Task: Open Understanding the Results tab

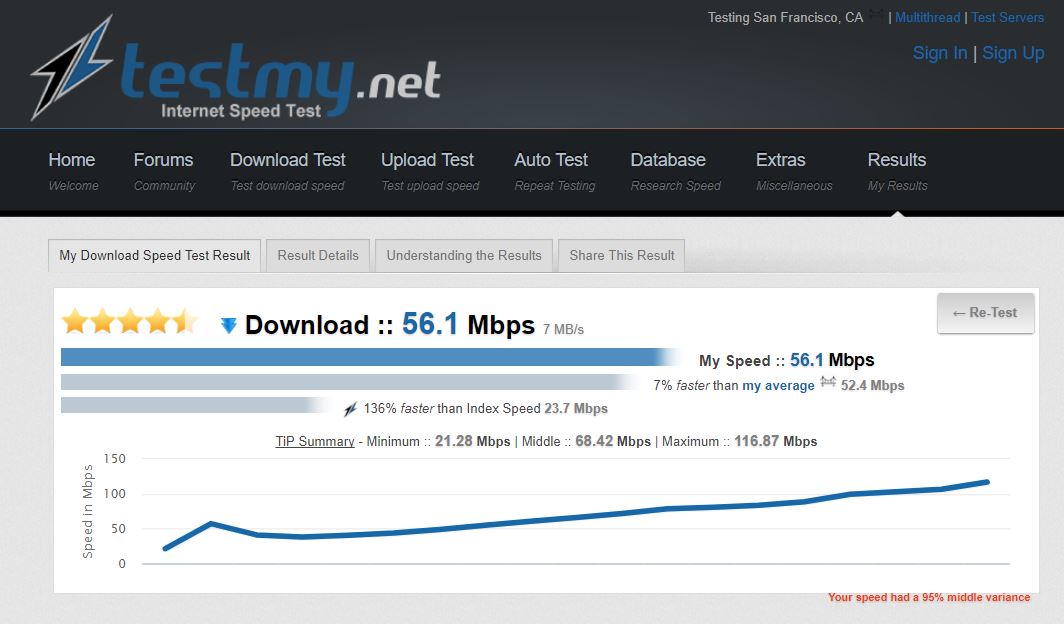Action: 464,256
